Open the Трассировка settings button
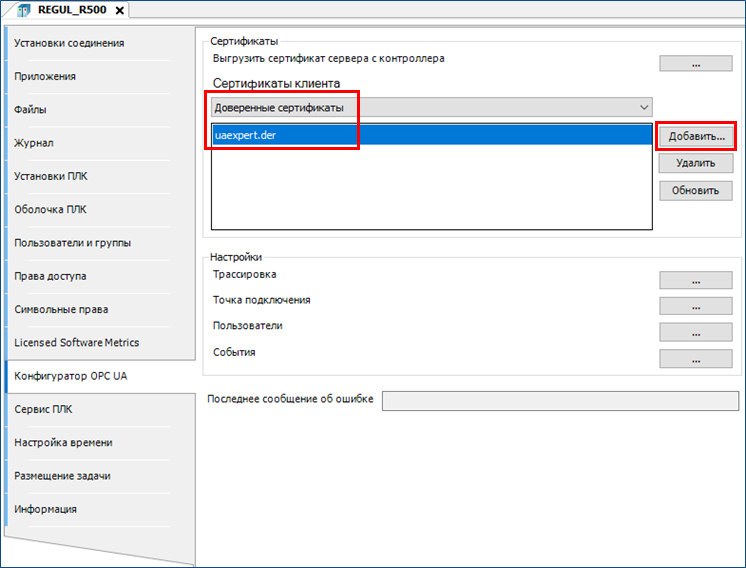This screenshot has width=746, height=568. [696, 280]
